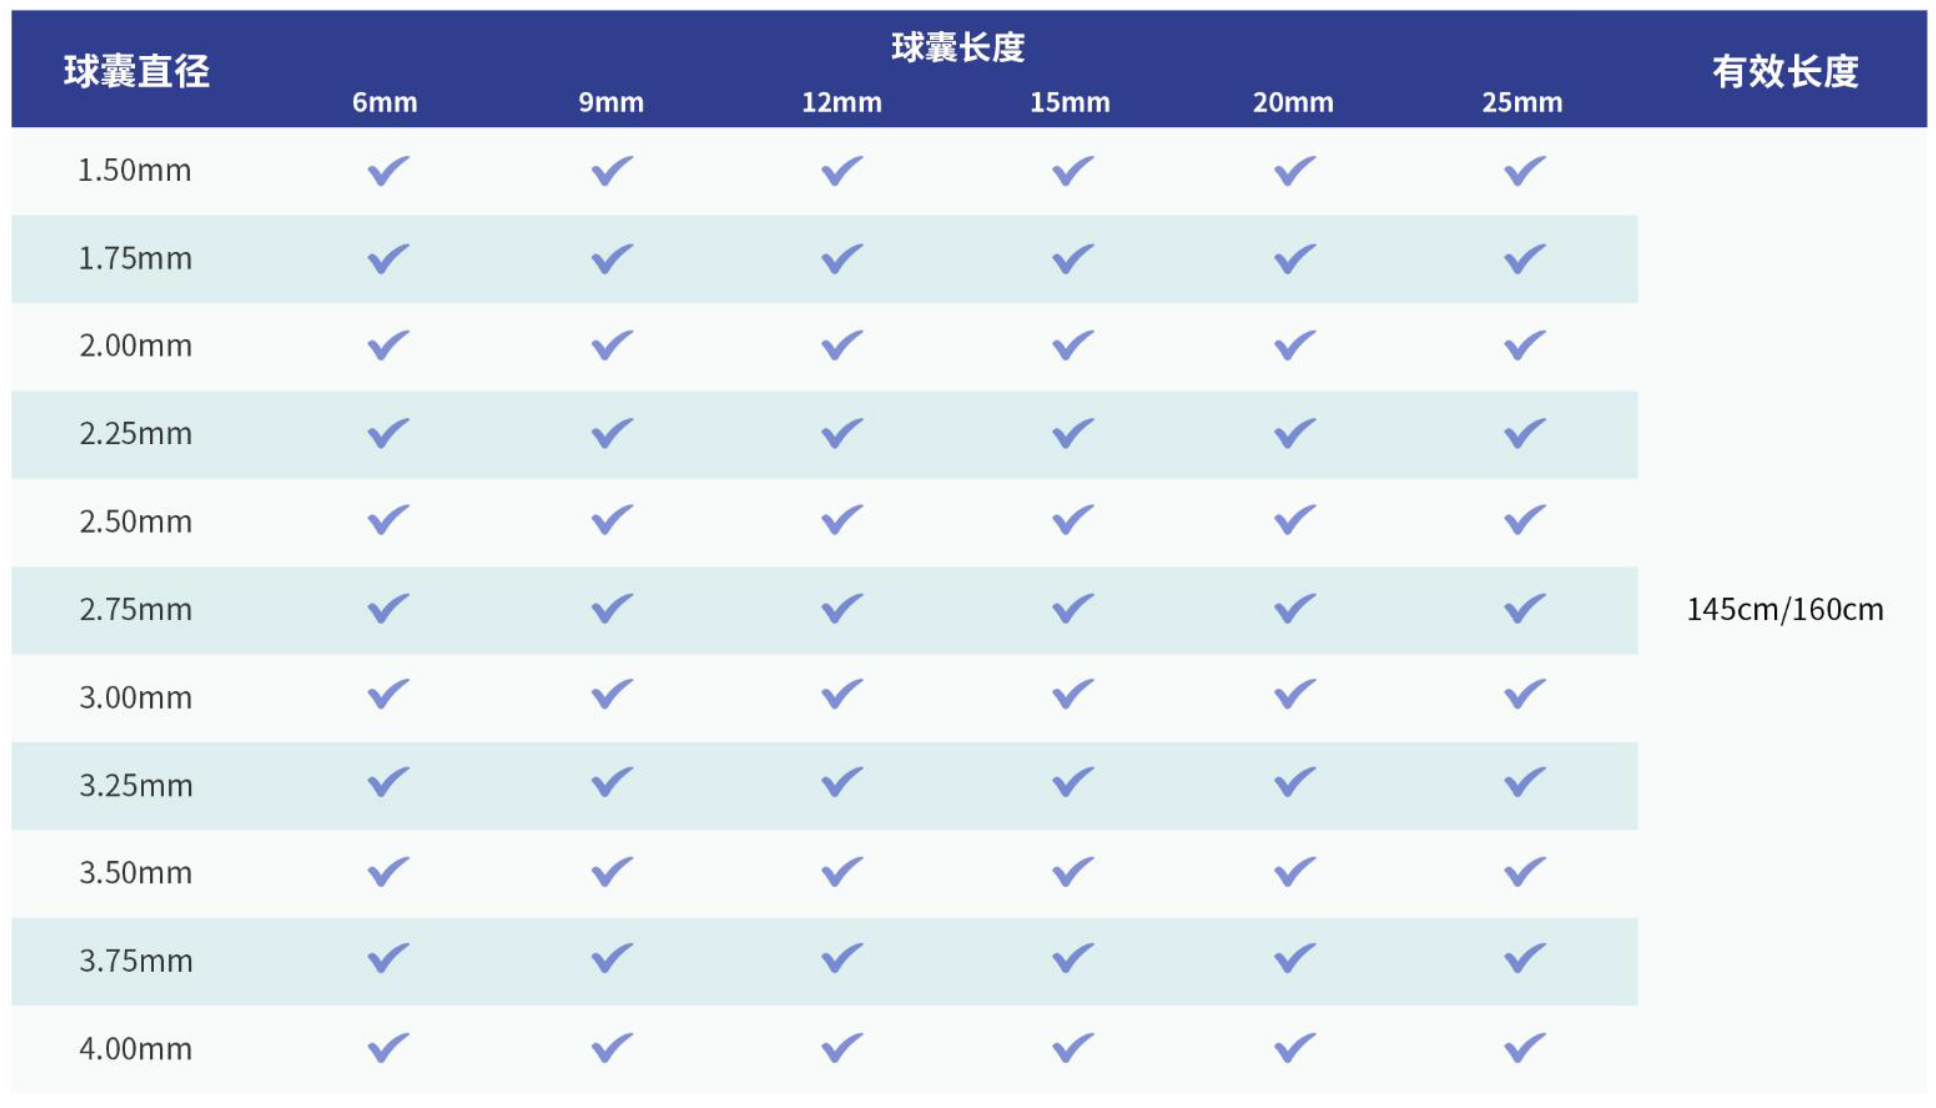Viewport: 1936px width, 1108px height.
Task: Click the checkmark for 2.00mm diameter, 12mm length
Action: click(x=842, y=346)
